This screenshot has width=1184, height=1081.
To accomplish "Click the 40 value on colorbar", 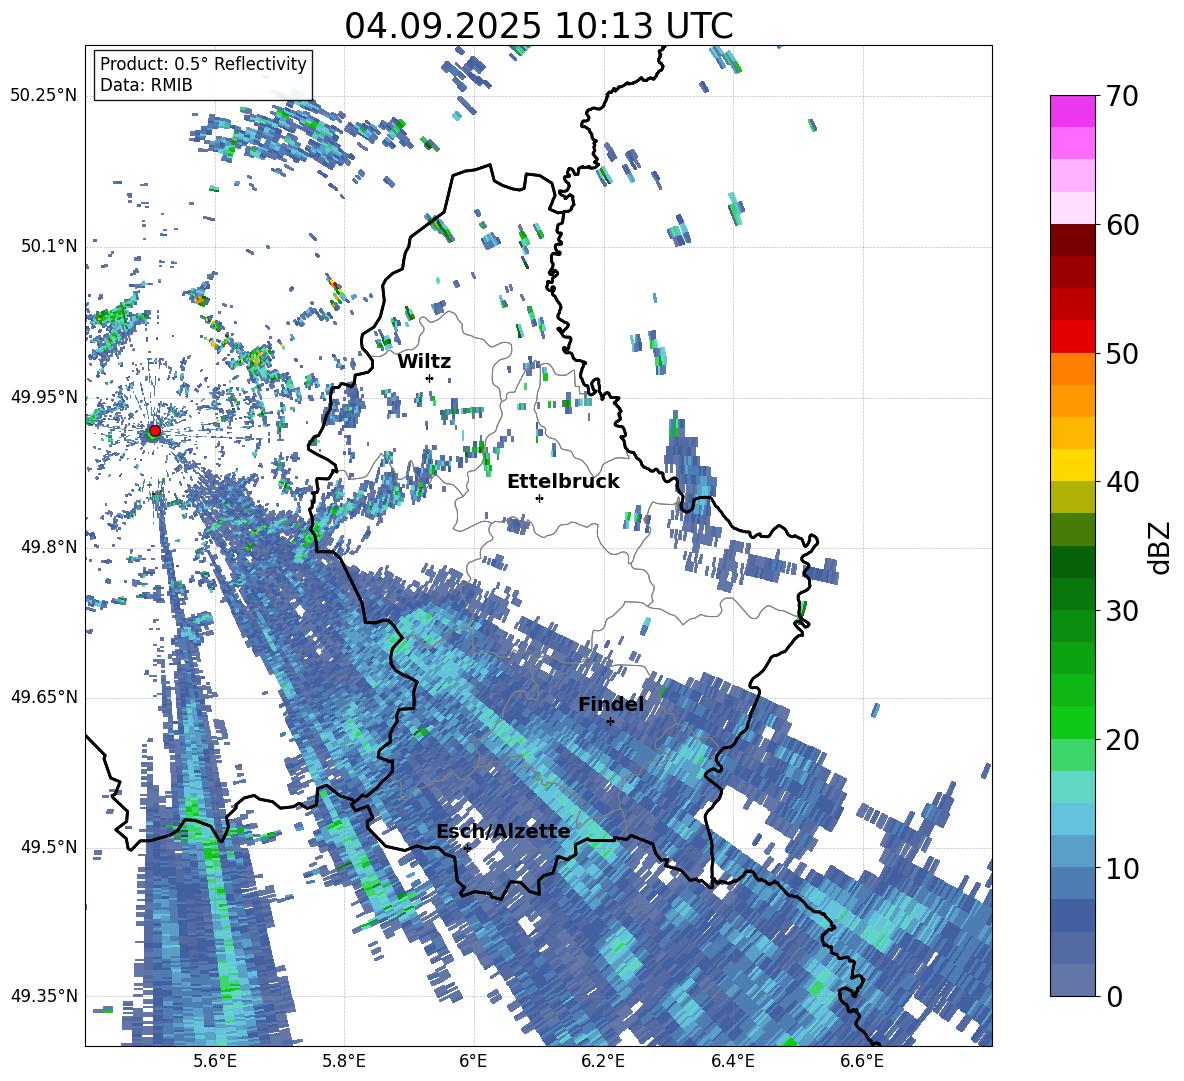I will 1122,482.
